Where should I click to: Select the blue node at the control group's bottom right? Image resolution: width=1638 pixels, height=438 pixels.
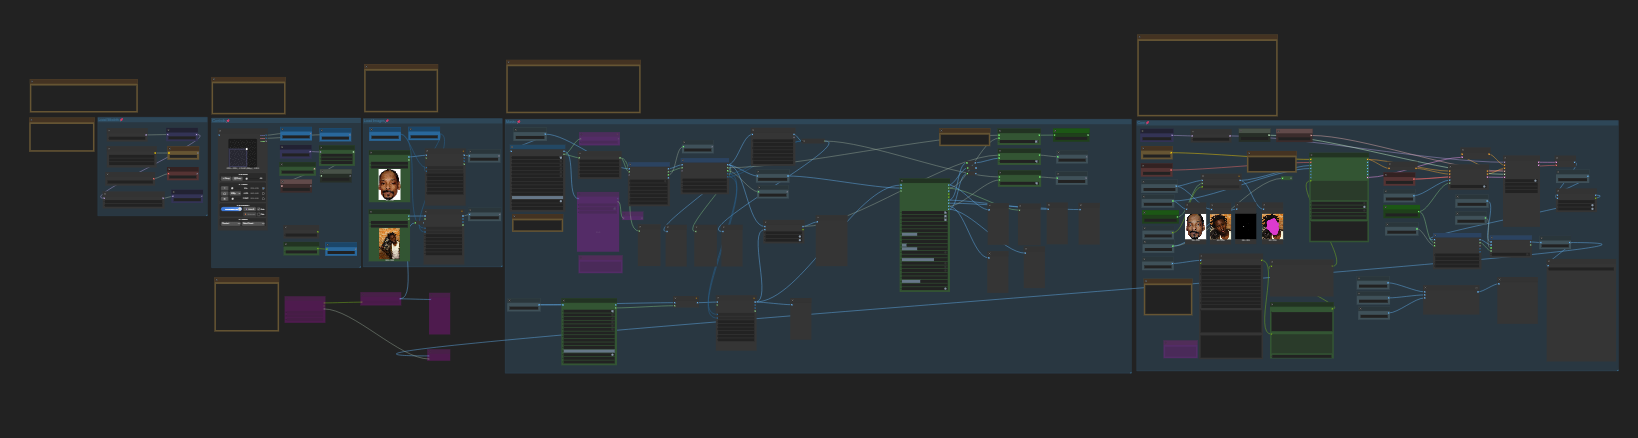point(341,249)
